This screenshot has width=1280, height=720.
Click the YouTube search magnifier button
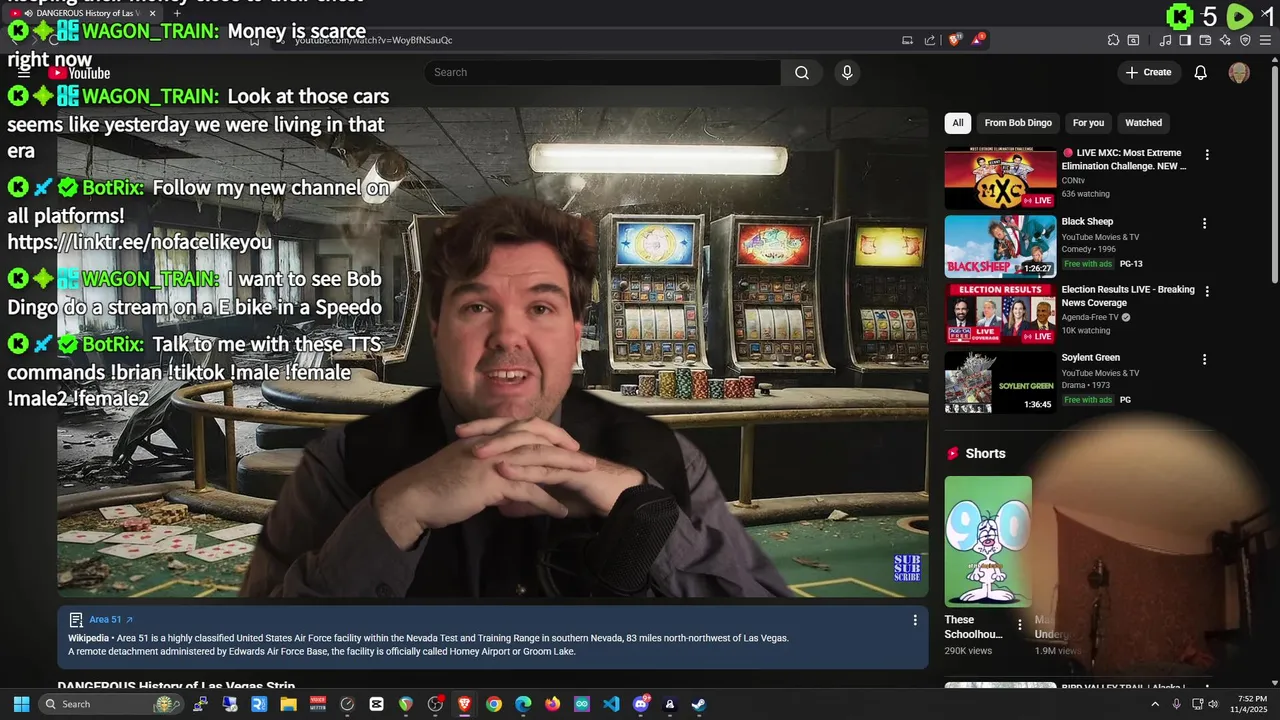[x=801, y=72]
